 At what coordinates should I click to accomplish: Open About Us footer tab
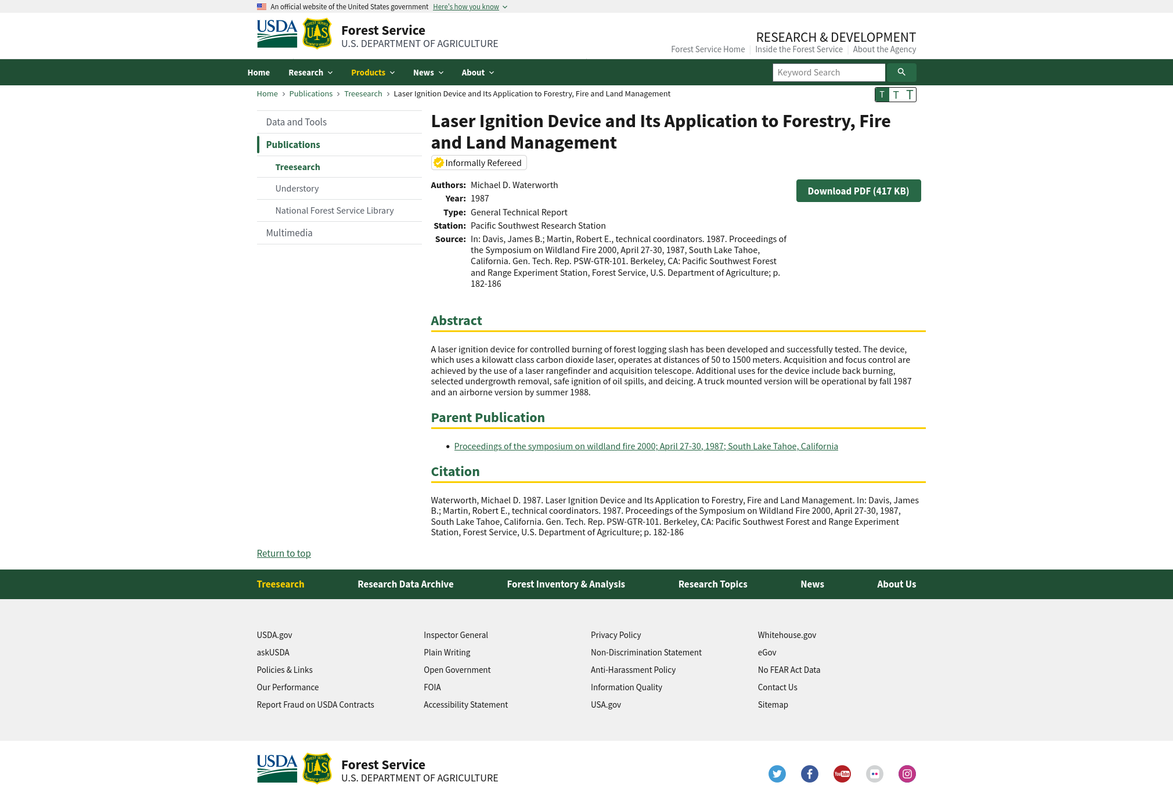(x=896, y=584)
